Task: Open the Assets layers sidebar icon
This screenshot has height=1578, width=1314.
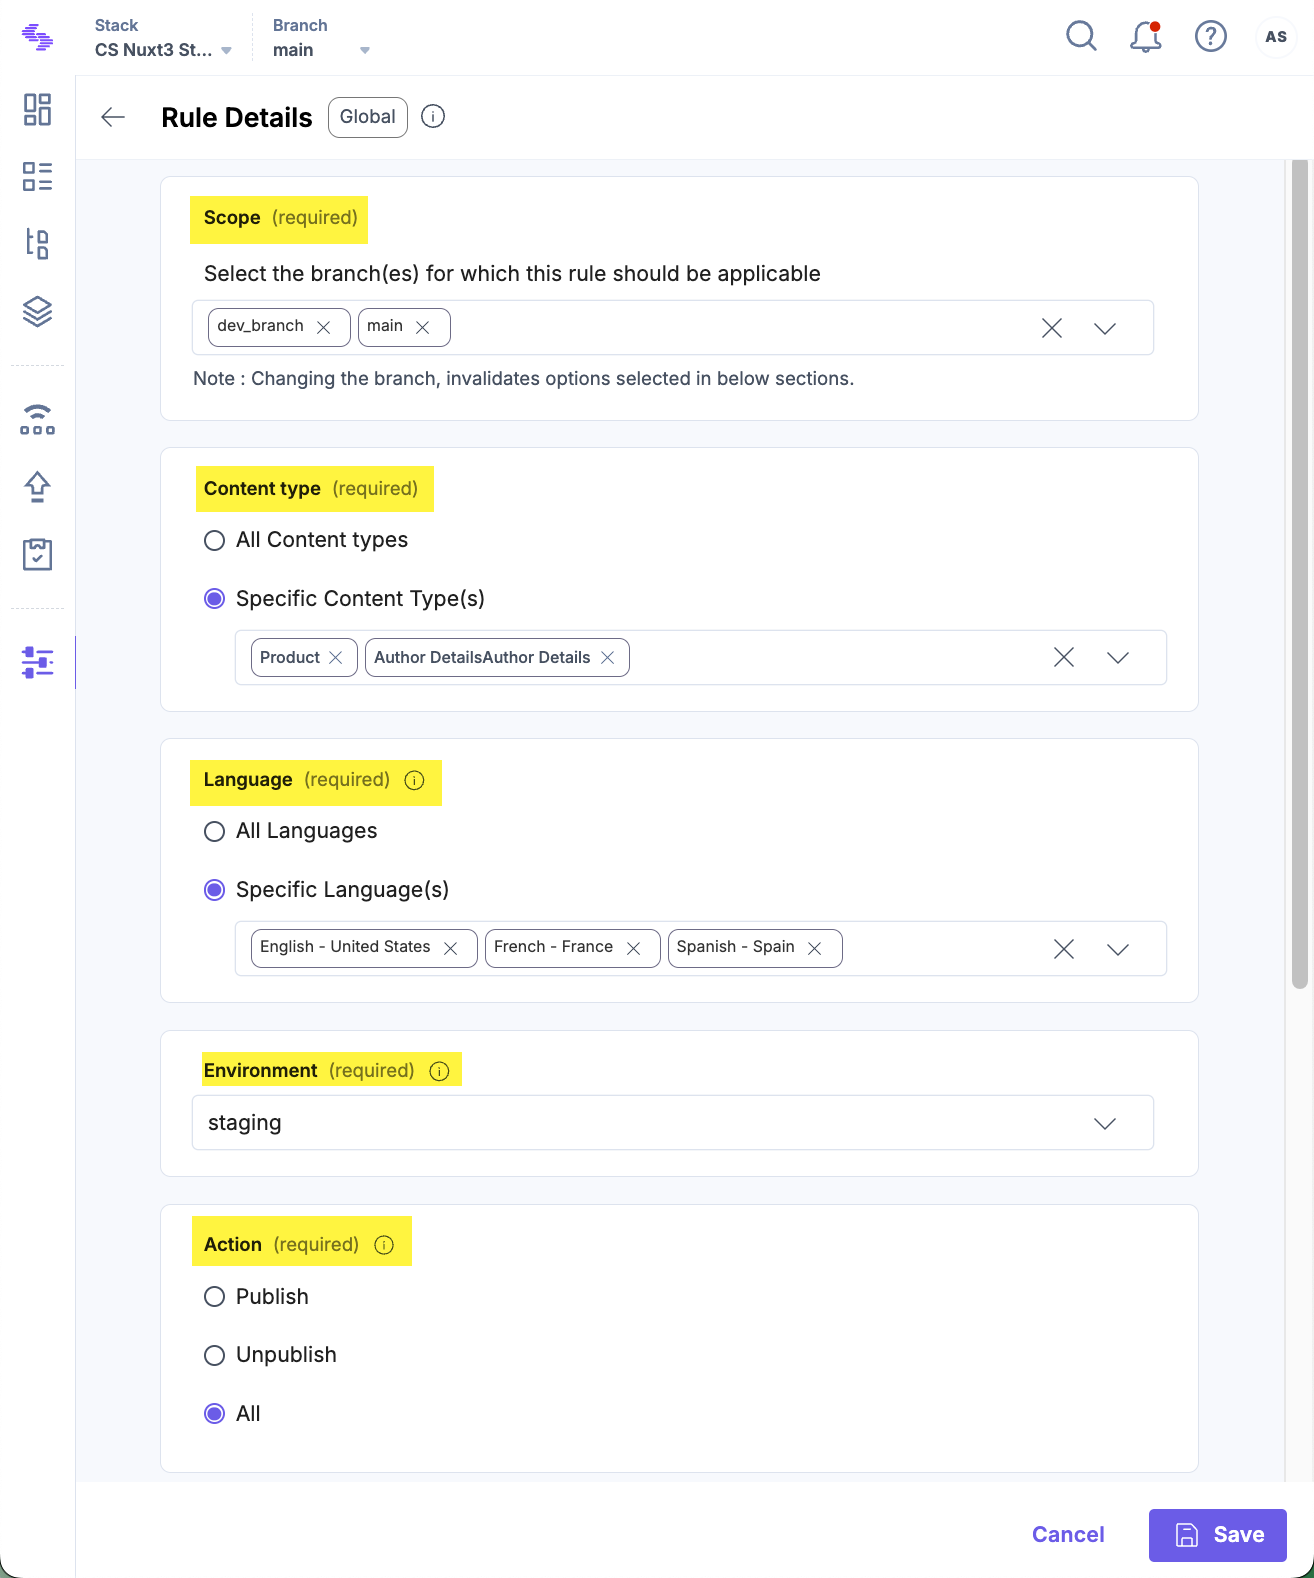Action: click(x=37, y=311)
